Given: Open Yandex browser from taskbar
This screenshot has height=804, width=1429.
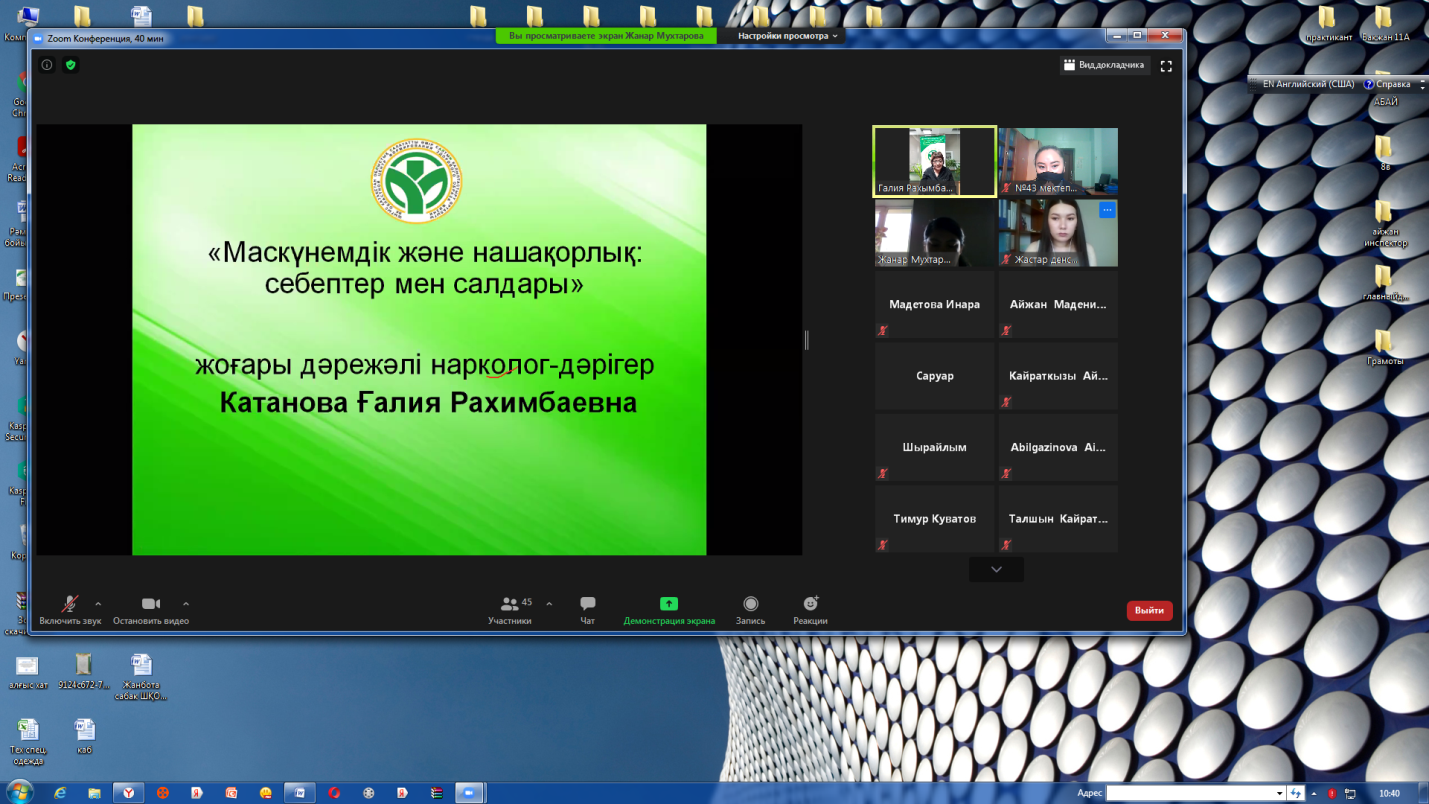Looking at the screenshot, I should 128,793.
